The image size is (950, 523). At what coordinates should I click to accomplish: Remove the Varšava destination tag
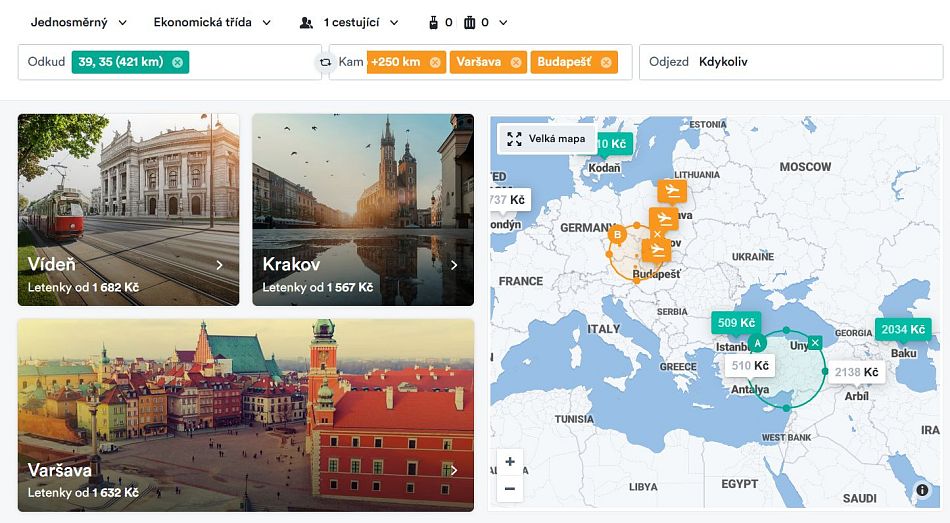516,62
